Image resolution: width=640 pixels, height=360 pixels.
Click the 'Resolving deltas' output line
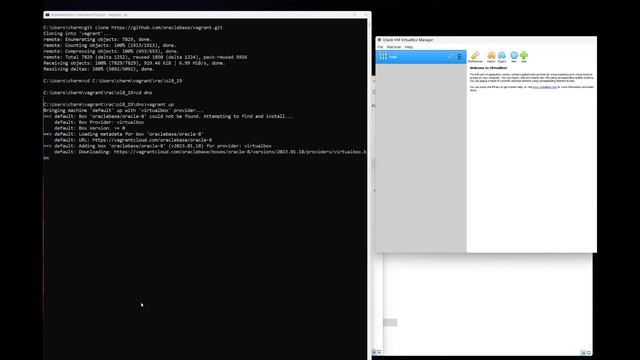point(99,69)
